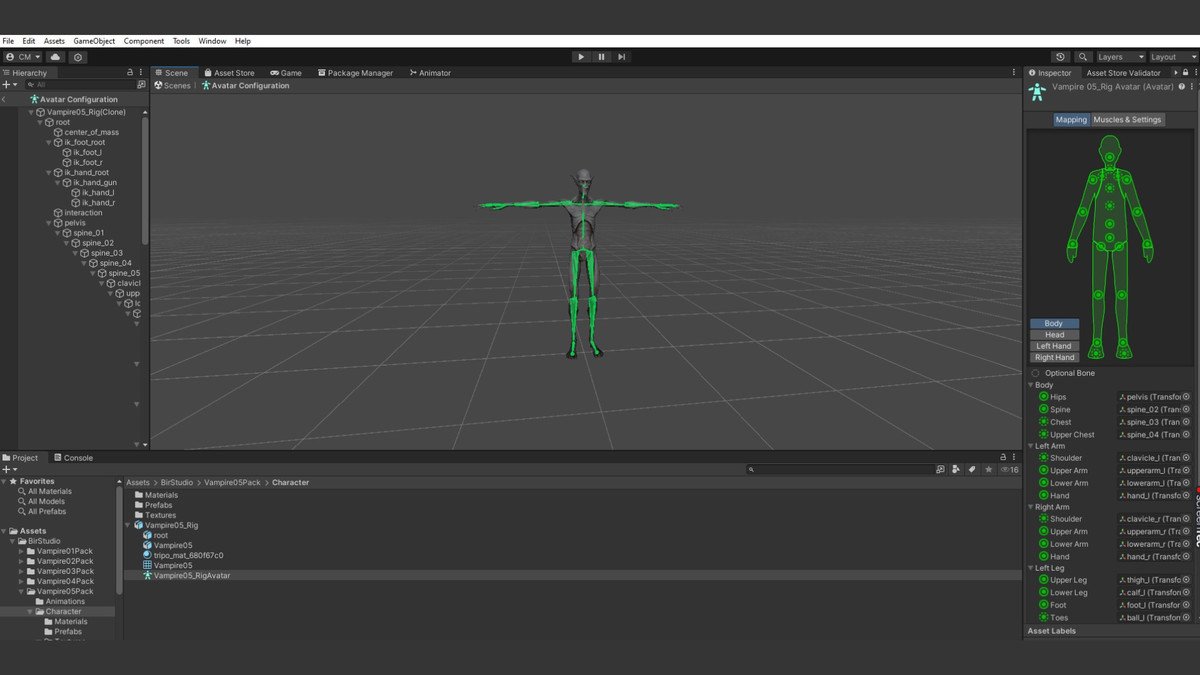Switch to the Package Manager tab

(x=355, y=72)
